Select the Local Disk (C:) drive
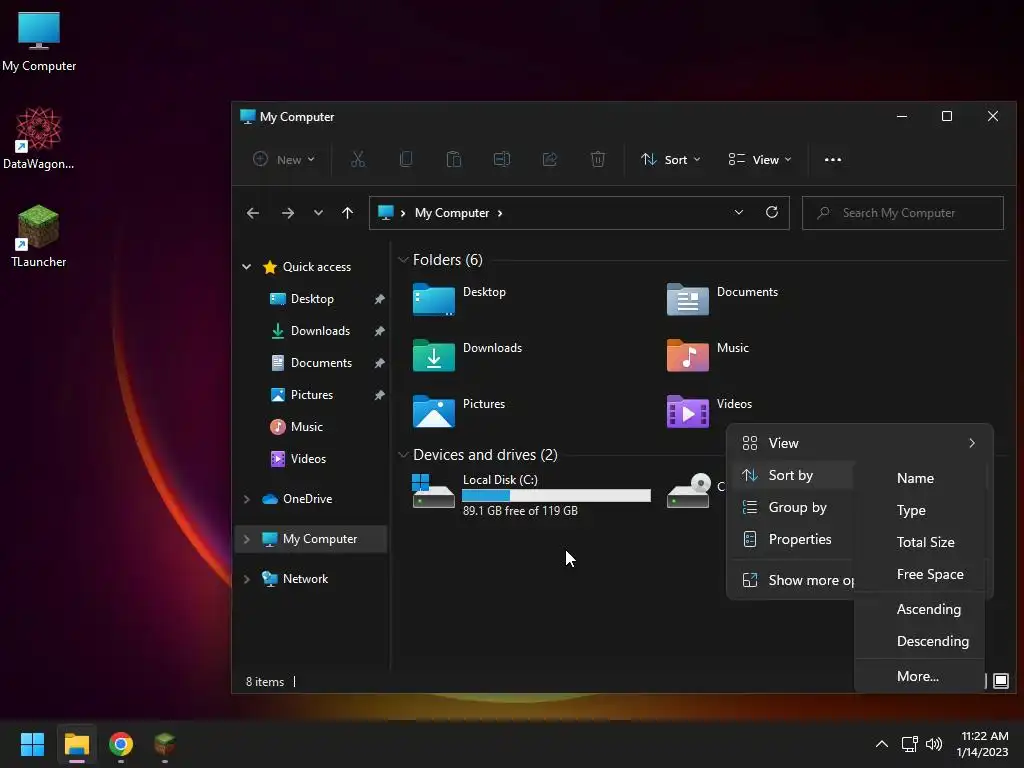Screen dimensions: 1024x768 (x=532, y=494)
